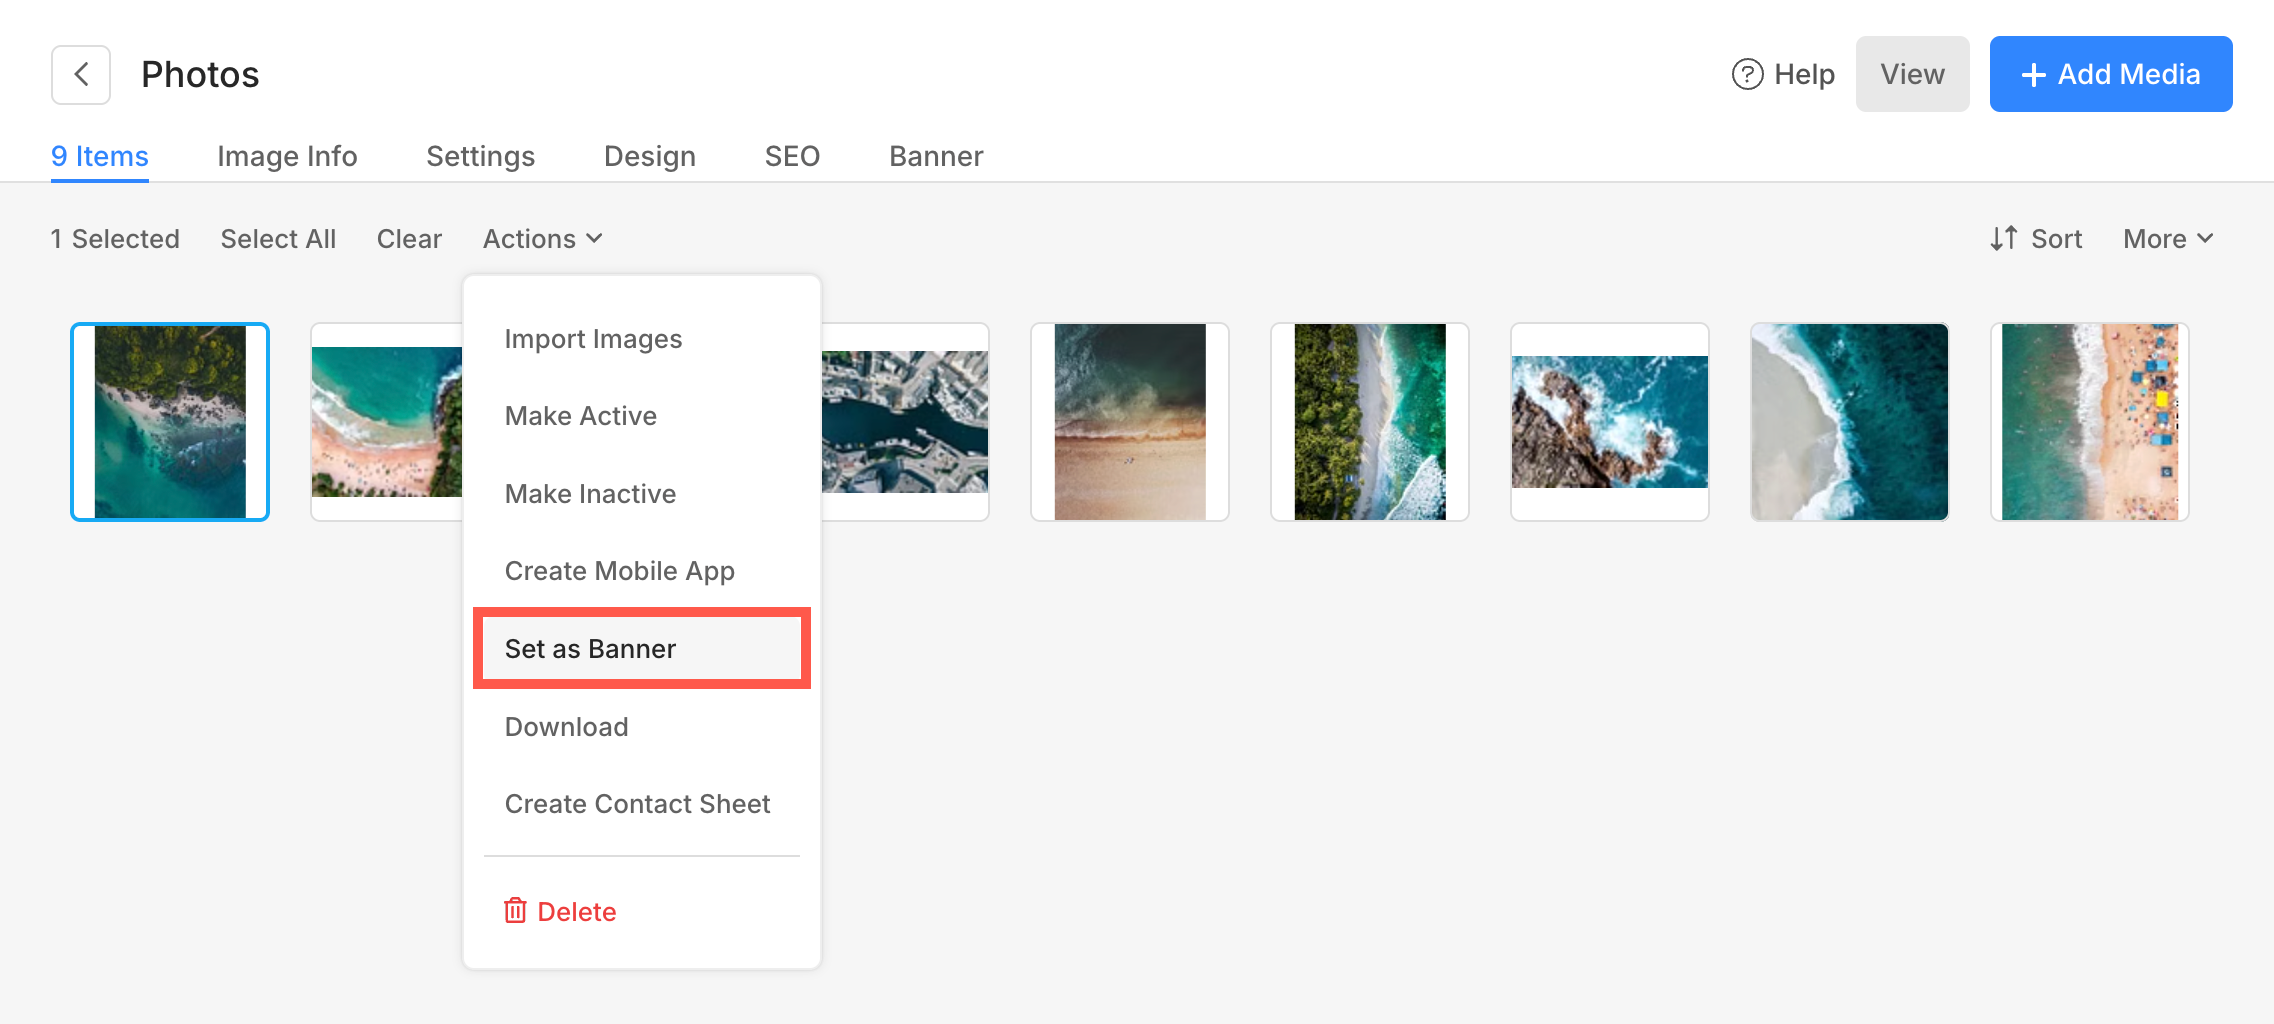Switch to the Image Info tab
This screenshot has width=2274, height=1024.
pyautogui.click(x=287, y=156)
